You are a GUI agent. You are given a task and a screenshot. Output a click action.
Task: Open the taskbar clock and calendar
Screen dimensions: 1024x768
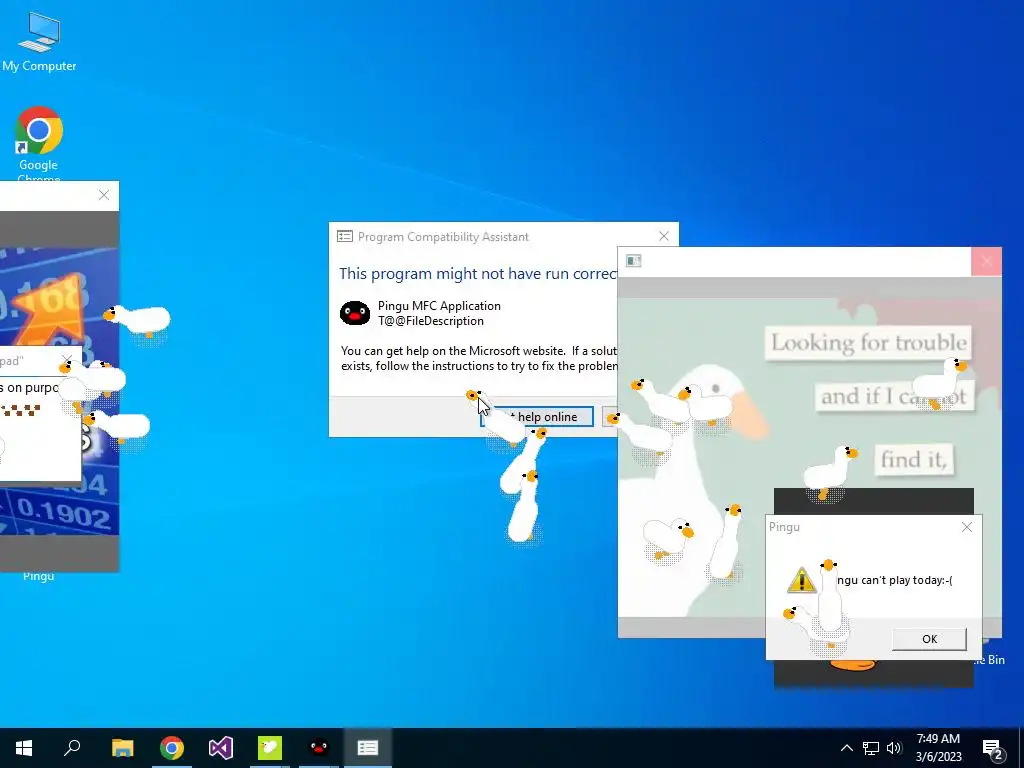938,748
